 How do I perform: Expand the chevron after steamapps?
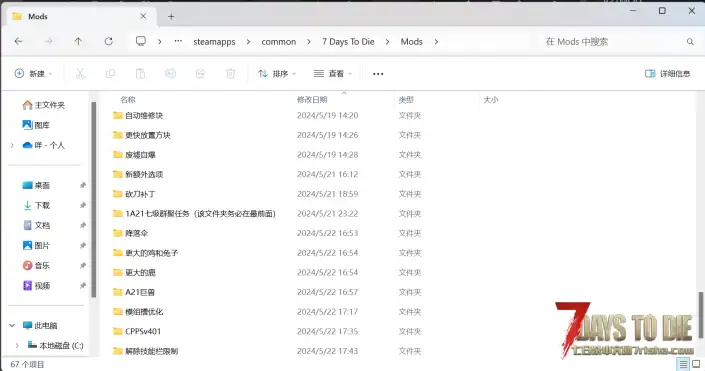[248, 41]
